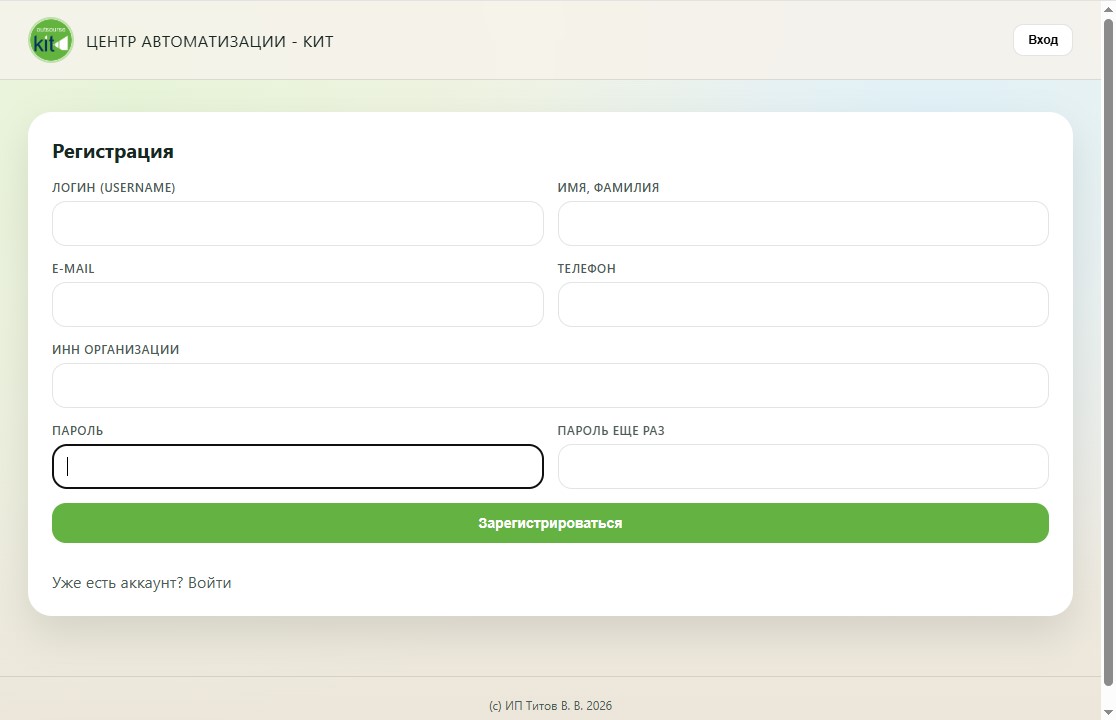Select the E-mail text box

pyautogui.click(x=297, y=304)
